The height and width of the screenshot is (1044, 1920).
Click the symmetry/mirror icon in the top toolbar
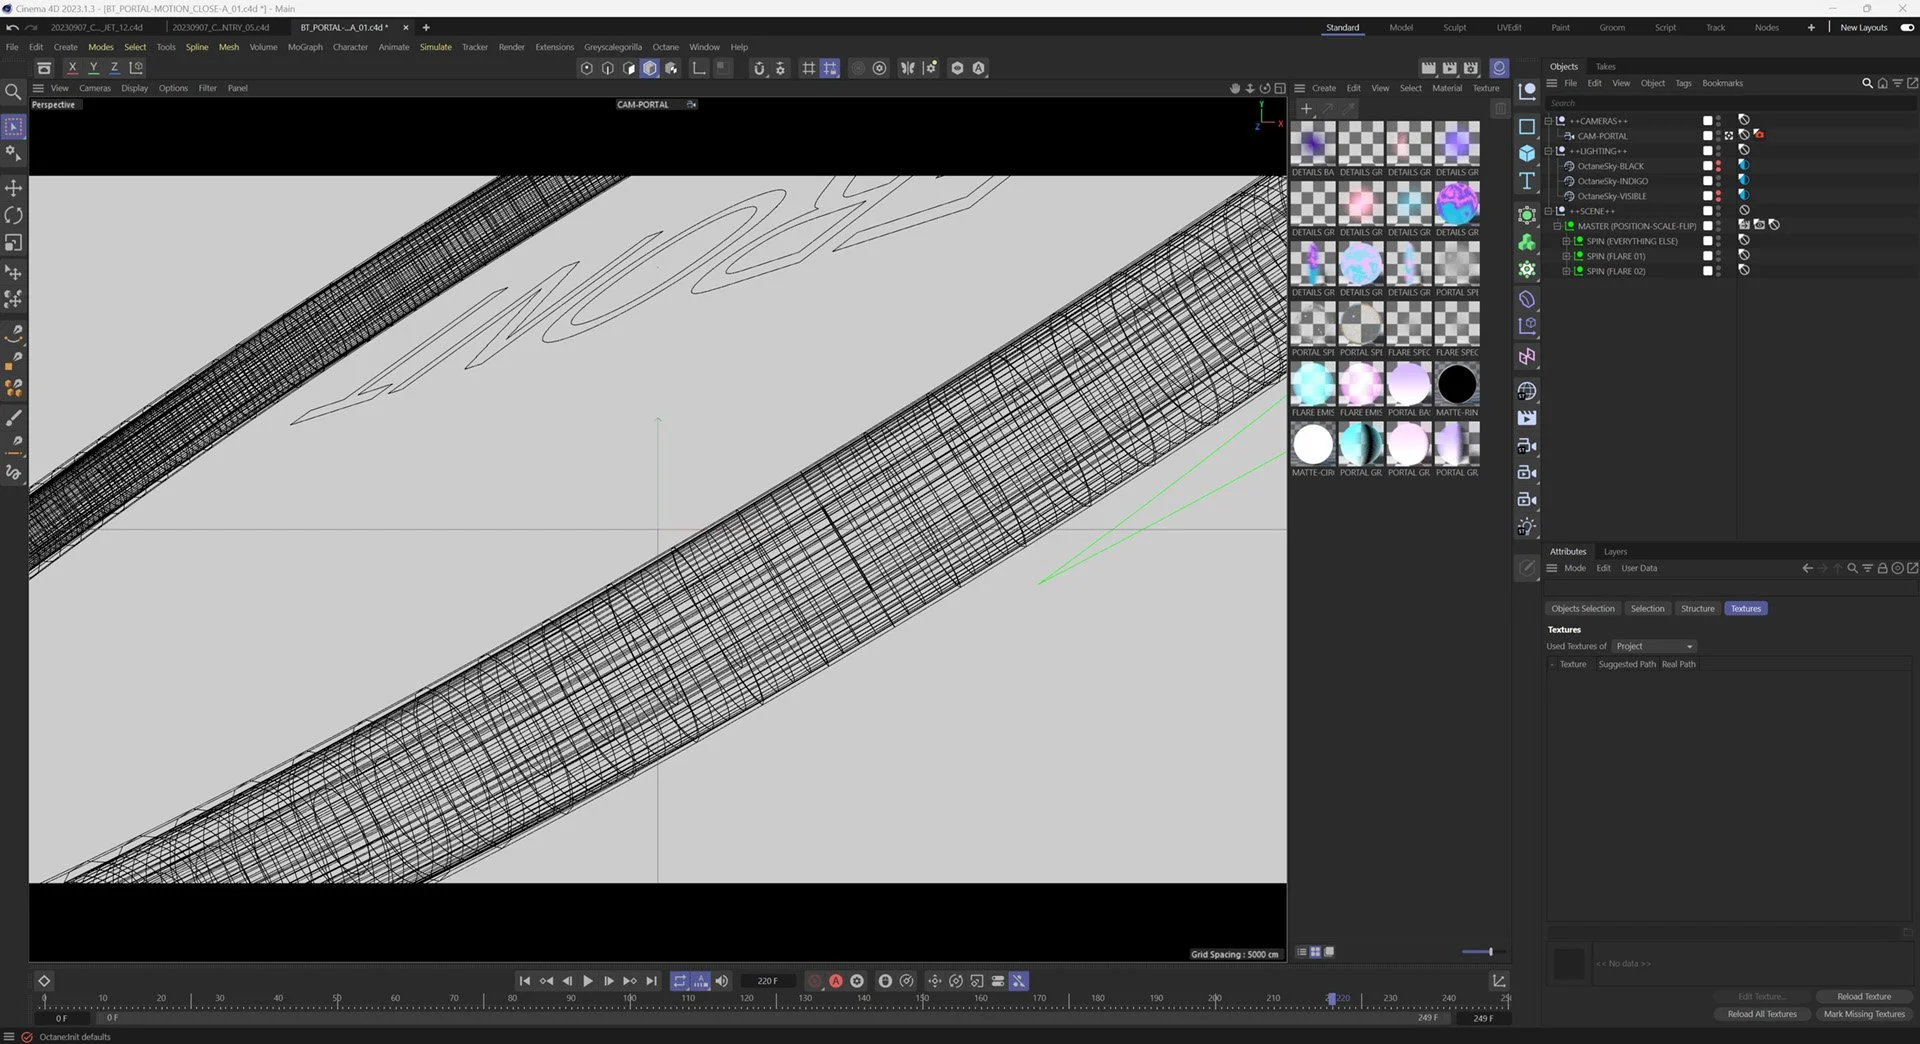908,68
